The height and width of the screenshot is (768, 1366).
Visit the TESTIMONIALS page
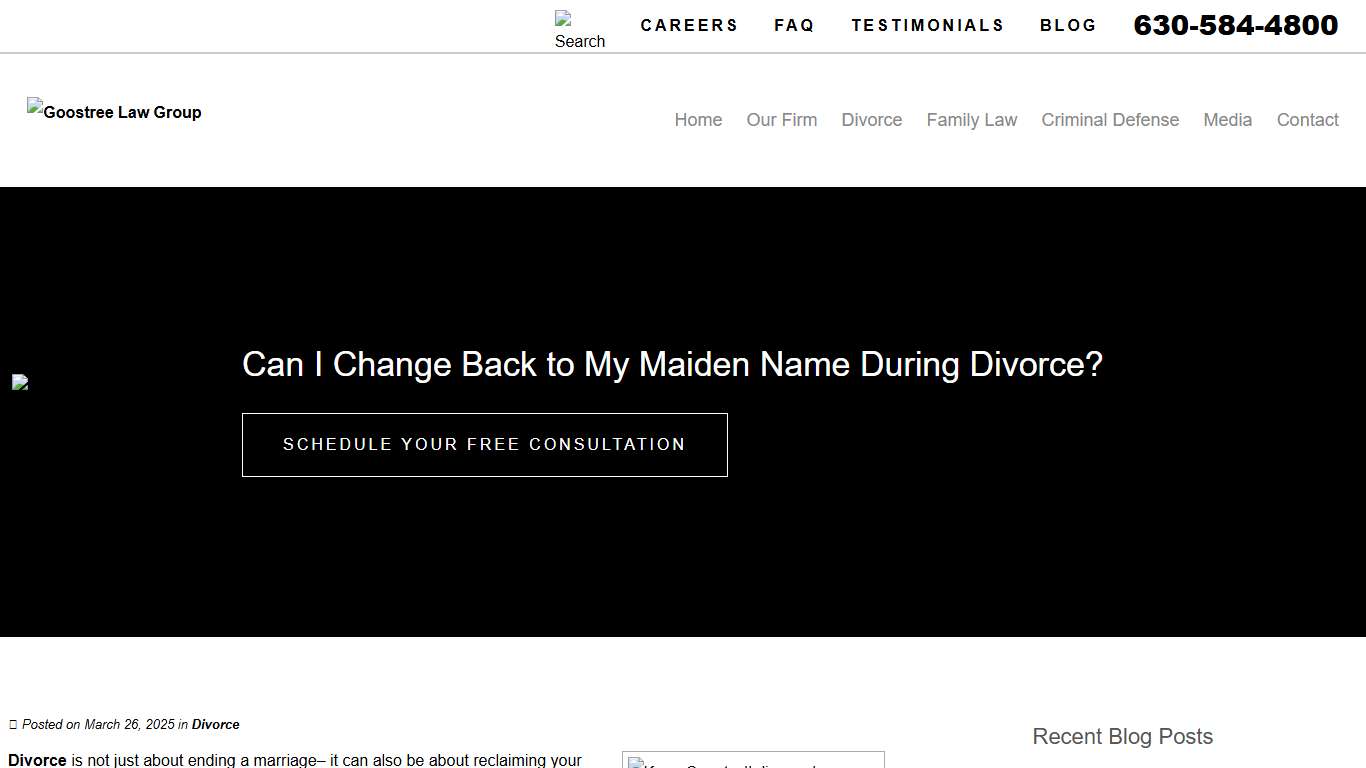tap(928, 25)
